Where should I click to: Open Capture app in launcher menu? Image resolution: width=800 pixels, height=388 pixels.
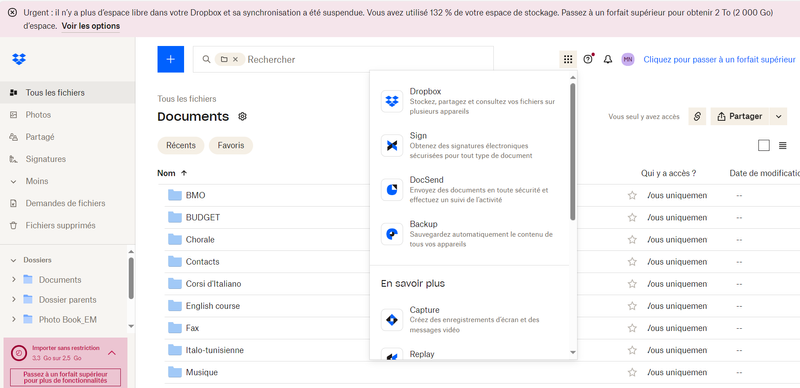tap(469, 320)
